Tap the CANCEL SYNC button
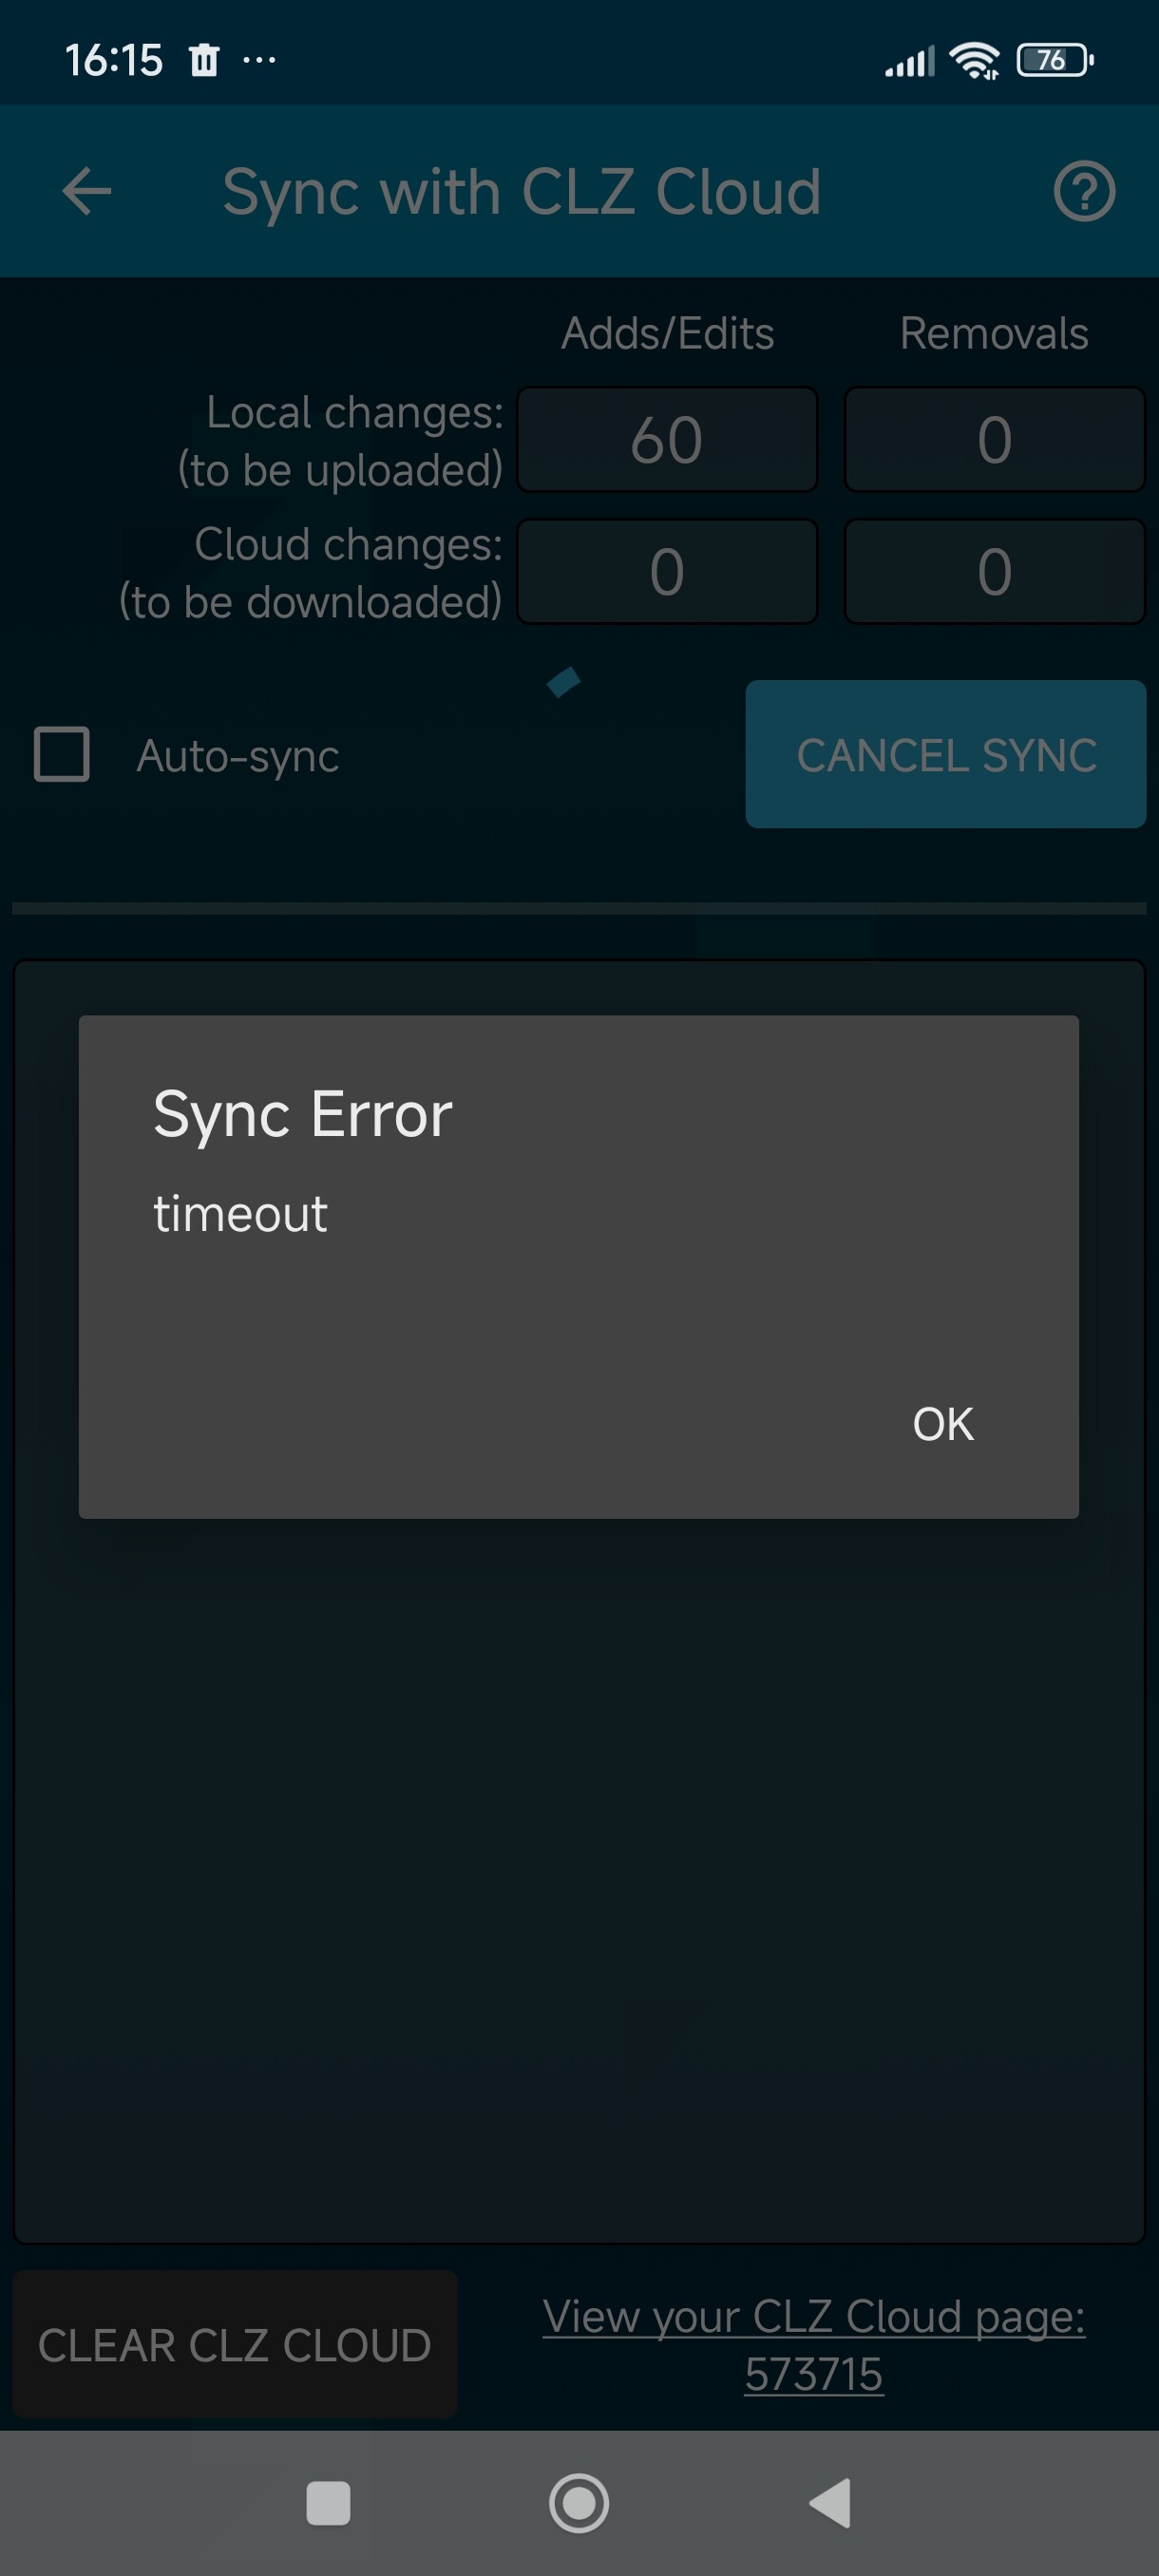Screen dimensions: 1159x2576 [945, 754]
